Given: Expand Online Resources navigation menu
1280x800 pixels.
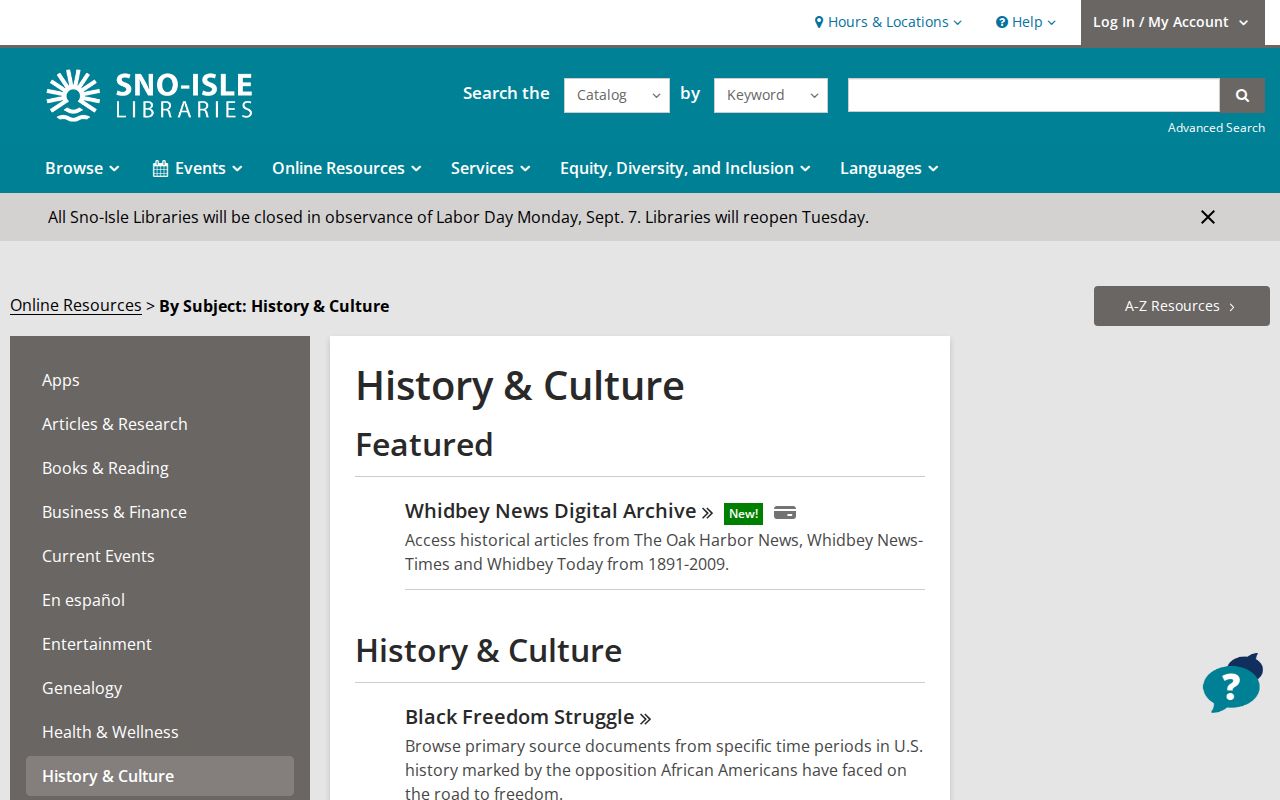Looking at the screenshot, I should point(347,168).
